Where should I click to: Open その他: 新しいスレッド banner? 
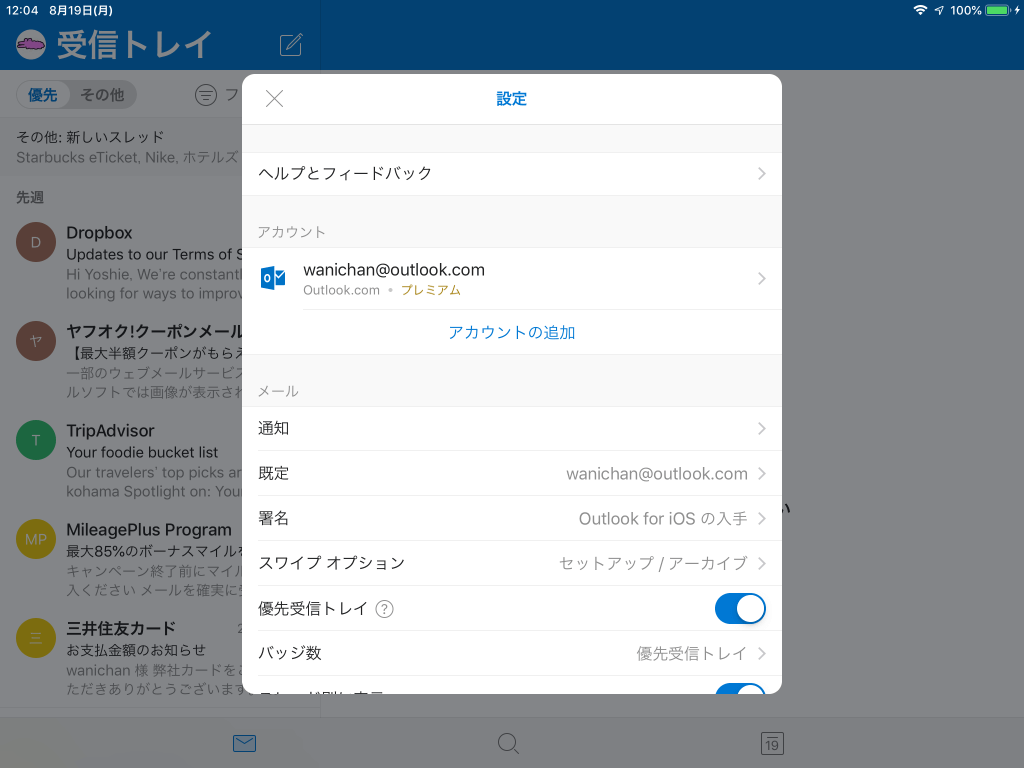pyautogui.click(x=121, y=147)
